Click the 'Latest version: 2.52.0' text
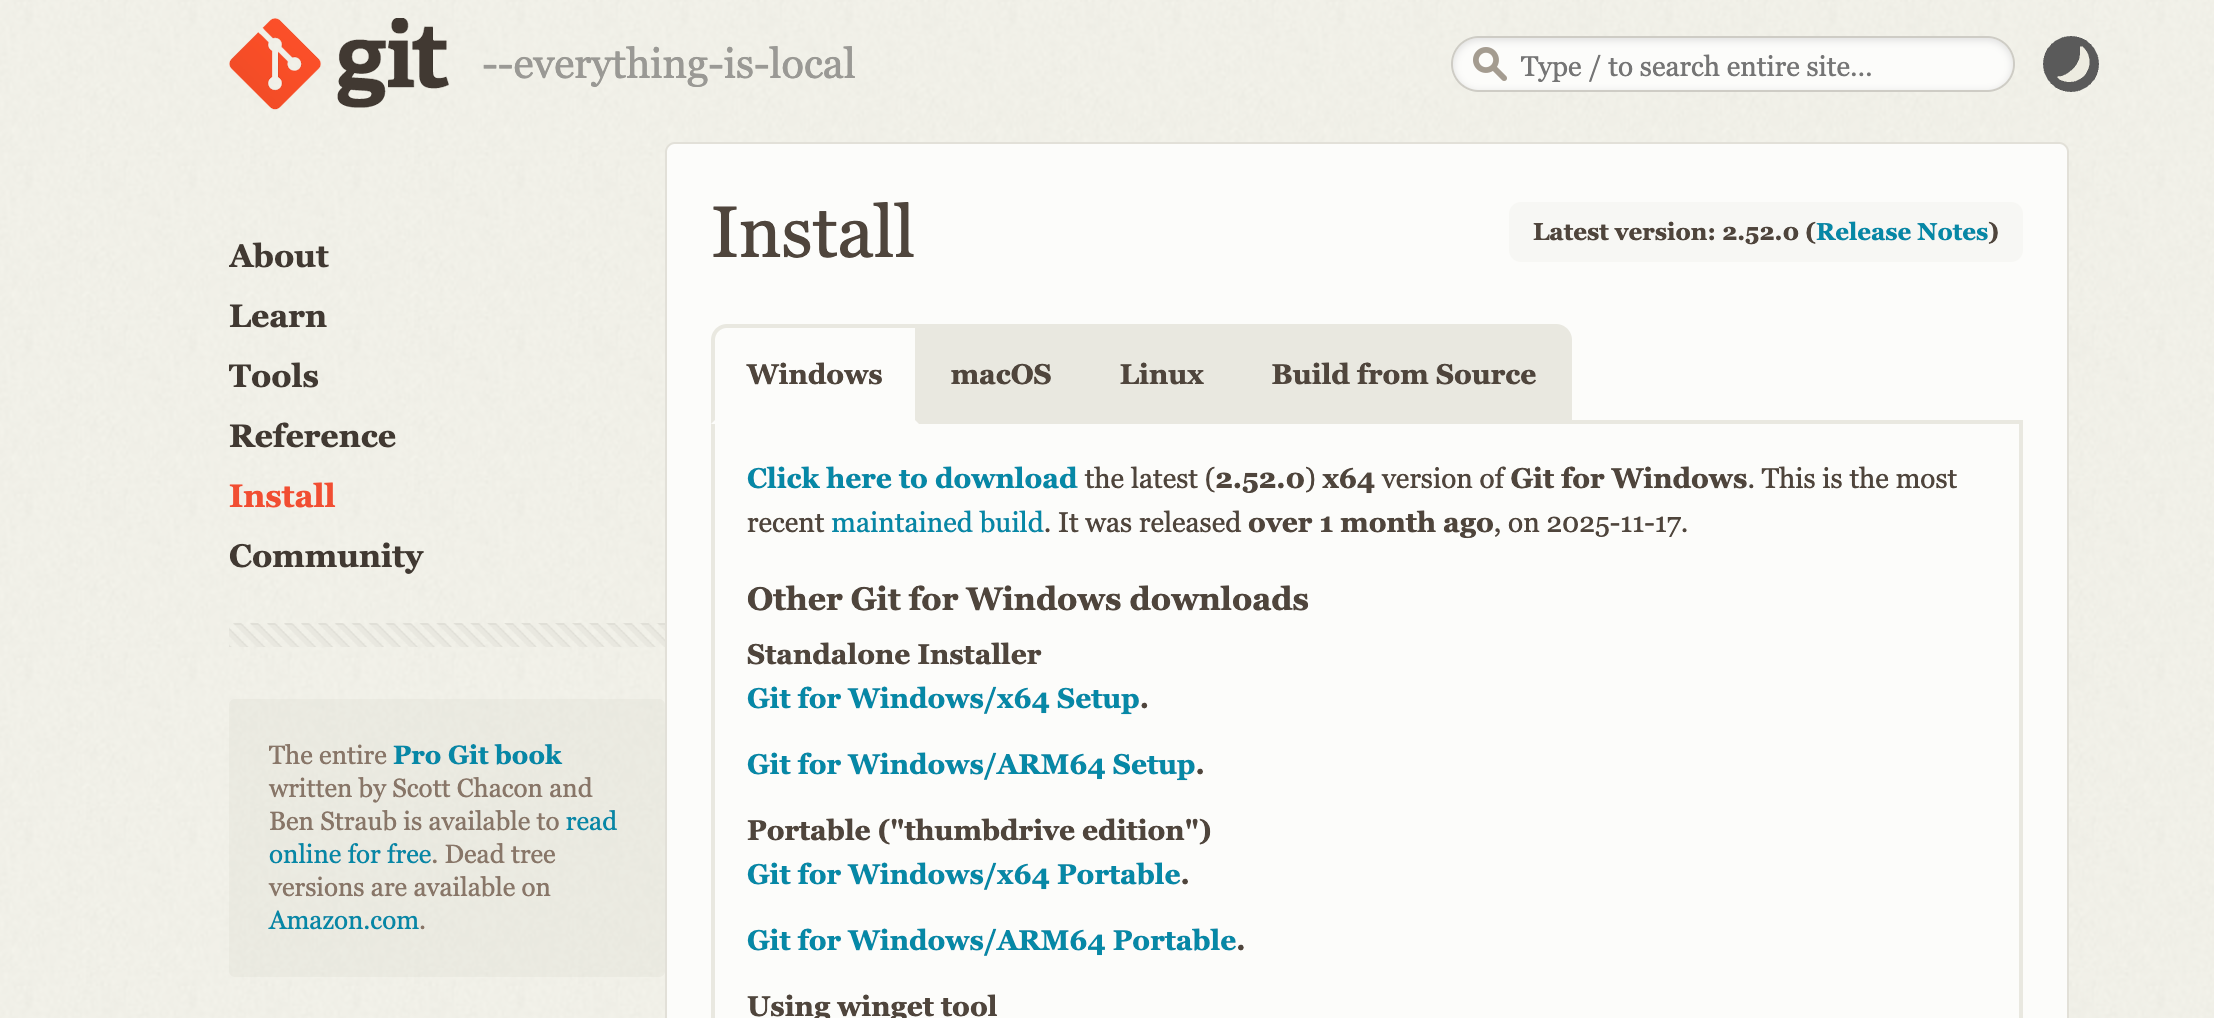This screenshot has width=2214, height=1018. point(1666,232)
